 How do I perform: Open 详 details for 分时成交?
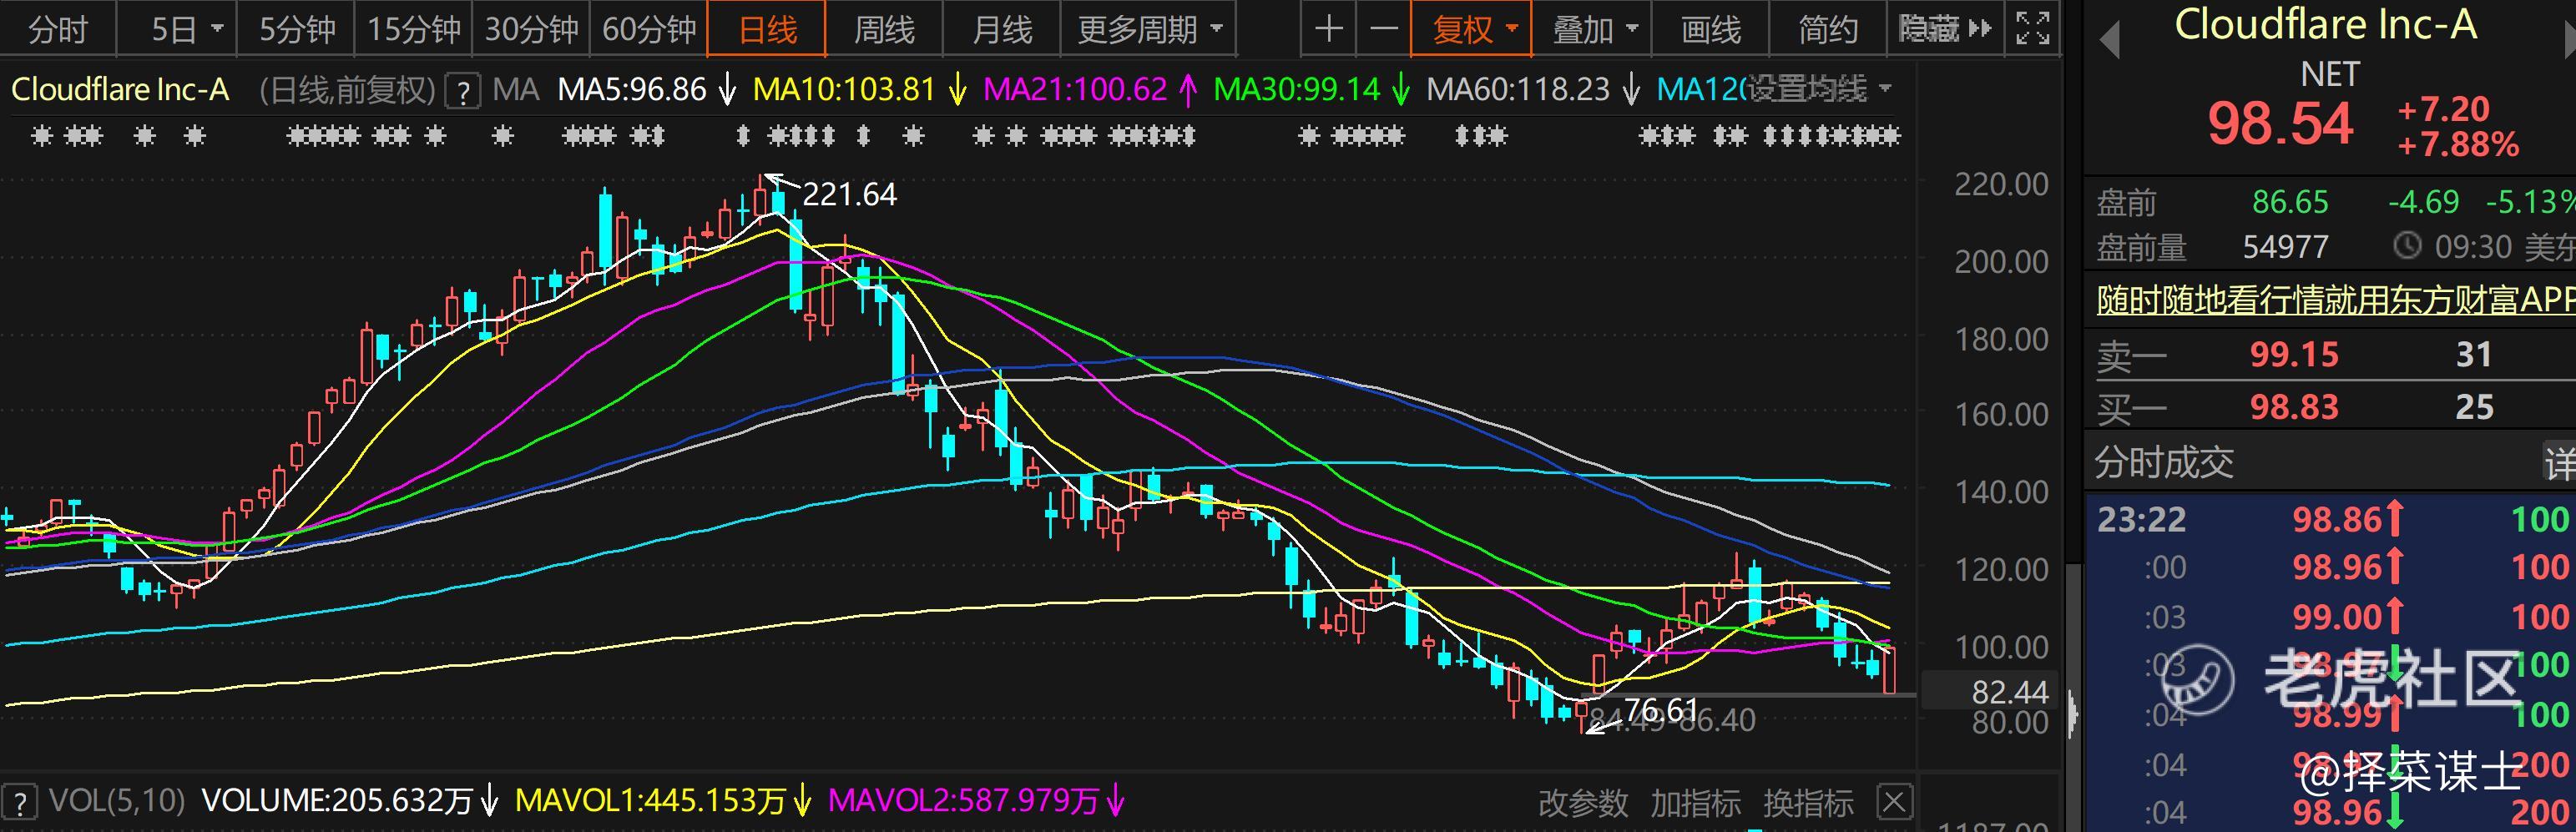click(2560, 463)
